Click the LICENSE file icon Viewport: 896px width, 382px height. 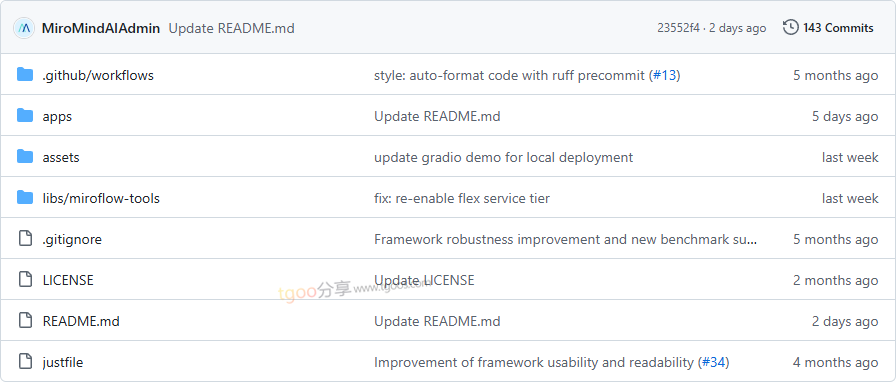pos(25,279)
